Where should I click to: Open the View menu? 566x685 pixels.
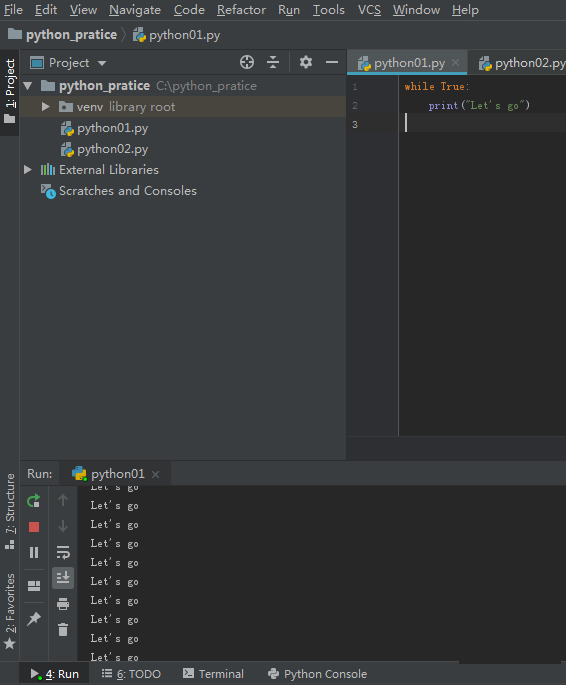click(83, 10)
